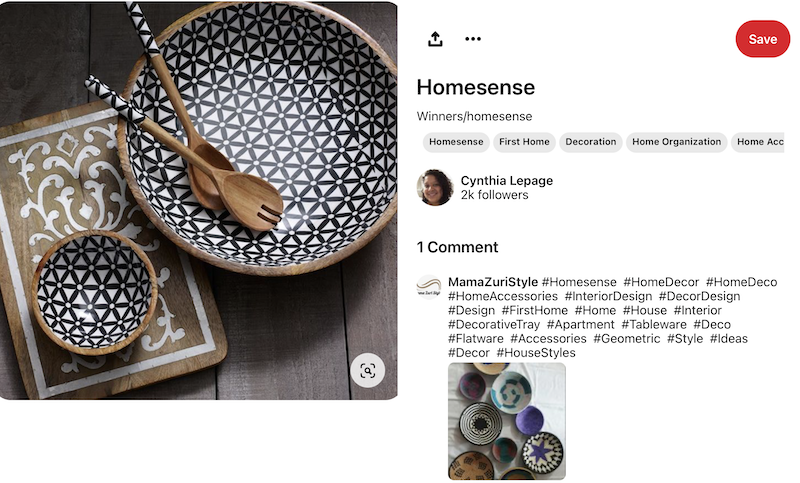Viewport: 800px width, 483px height.
Task: Open Cynthia Lepage's profile avatar
Action: [x=435, y=188]
